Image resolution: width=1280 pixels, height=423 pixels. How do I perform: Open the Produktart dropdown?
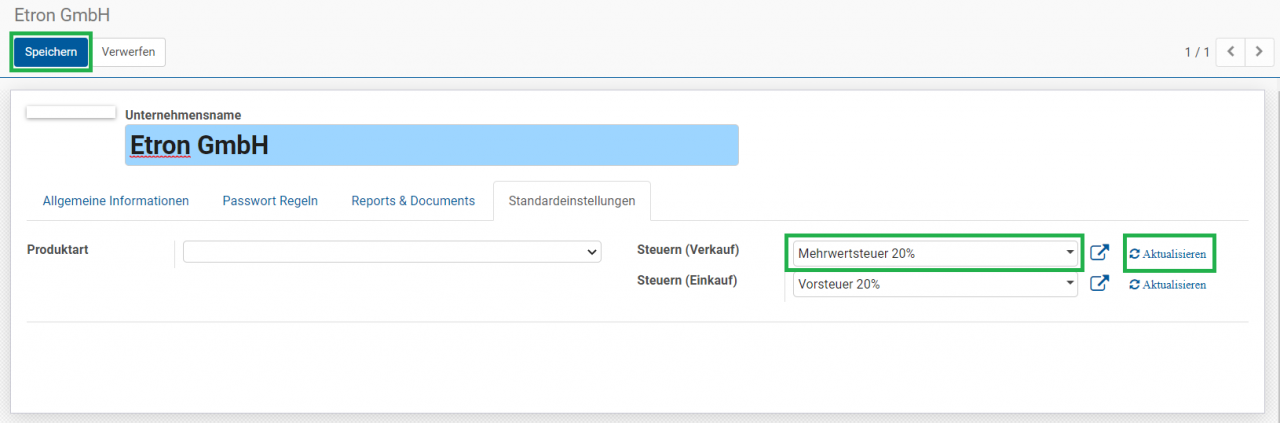click(392, 252)
